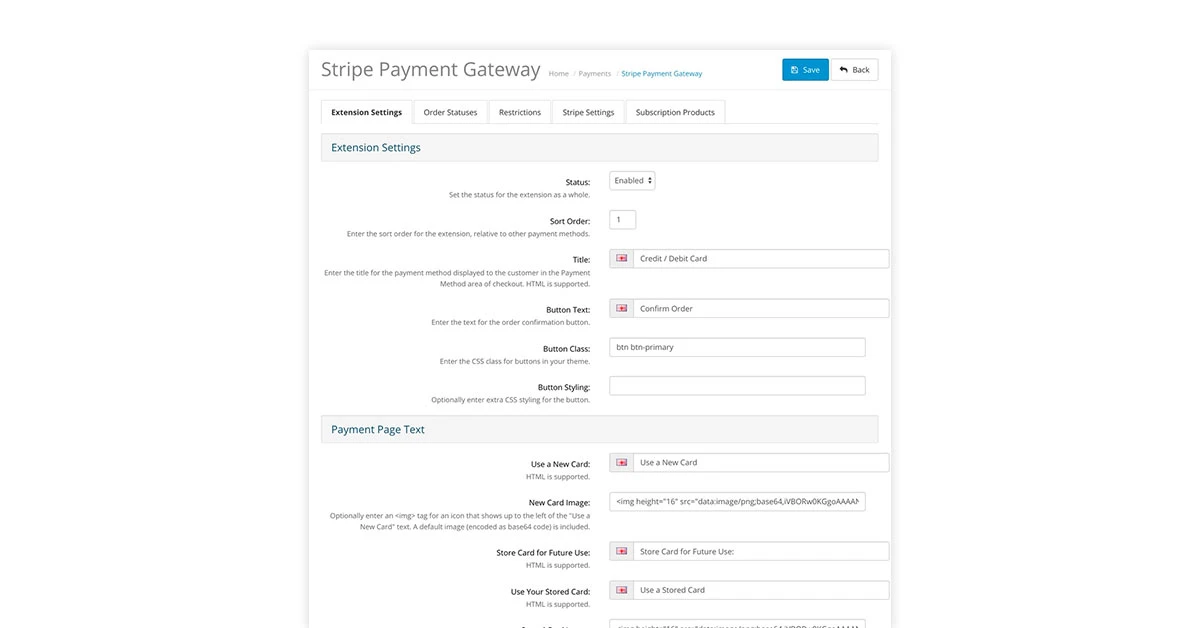Click the flag icon beside Store Card for Future Use

click(620, 550)
